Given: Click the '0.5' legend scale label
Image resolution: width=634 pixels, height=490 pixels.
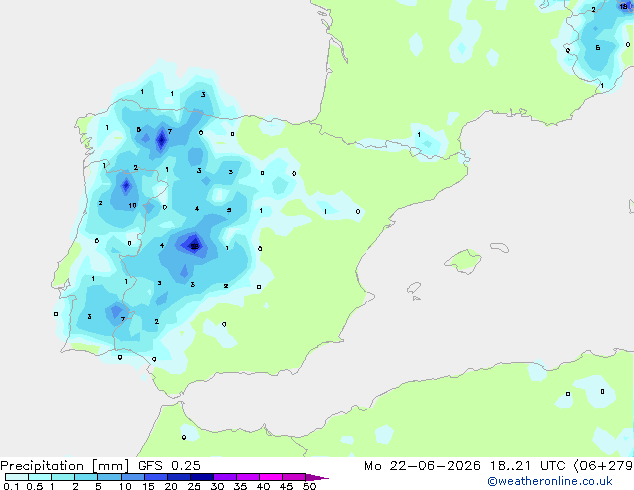Looking at the screenshot, I should [x=34, y=486].
